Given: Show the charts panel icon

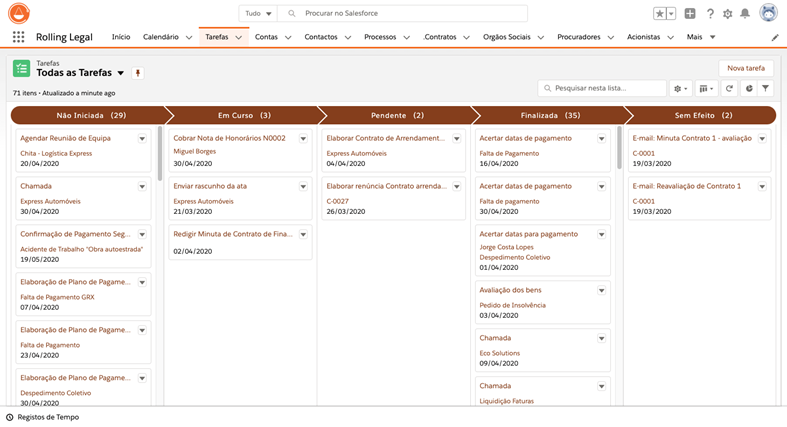Looking at the screenshot, I should [749, 89].
